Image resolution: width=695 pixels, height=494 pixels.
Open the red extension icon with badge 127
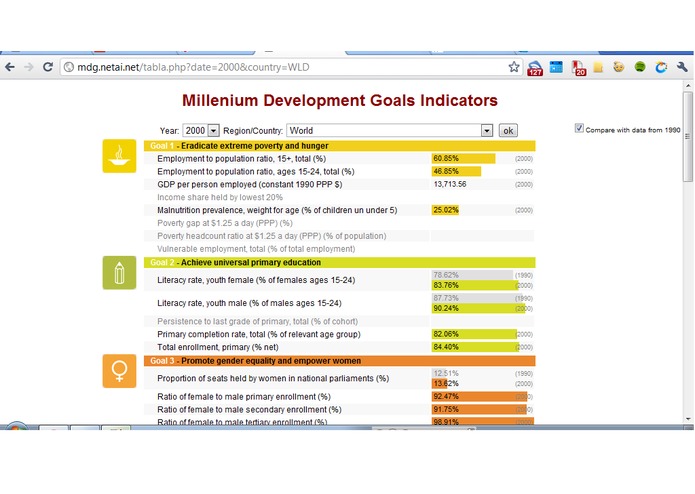click(x=535, y=68)
